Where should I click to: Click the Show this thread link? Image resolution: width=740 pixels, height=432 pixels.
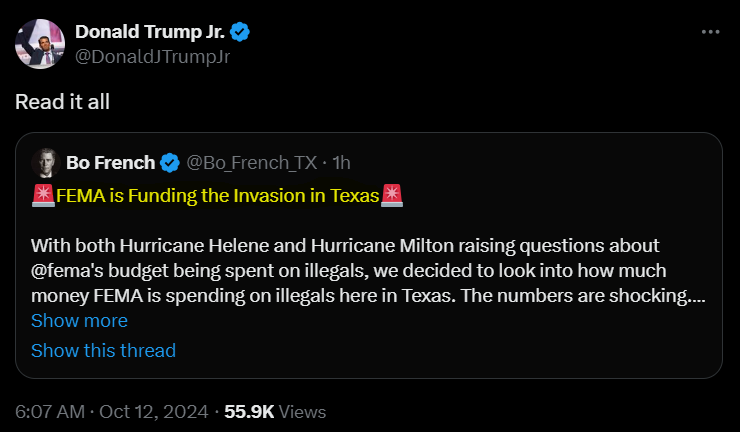pyautogui.click(x=103, y=350)
